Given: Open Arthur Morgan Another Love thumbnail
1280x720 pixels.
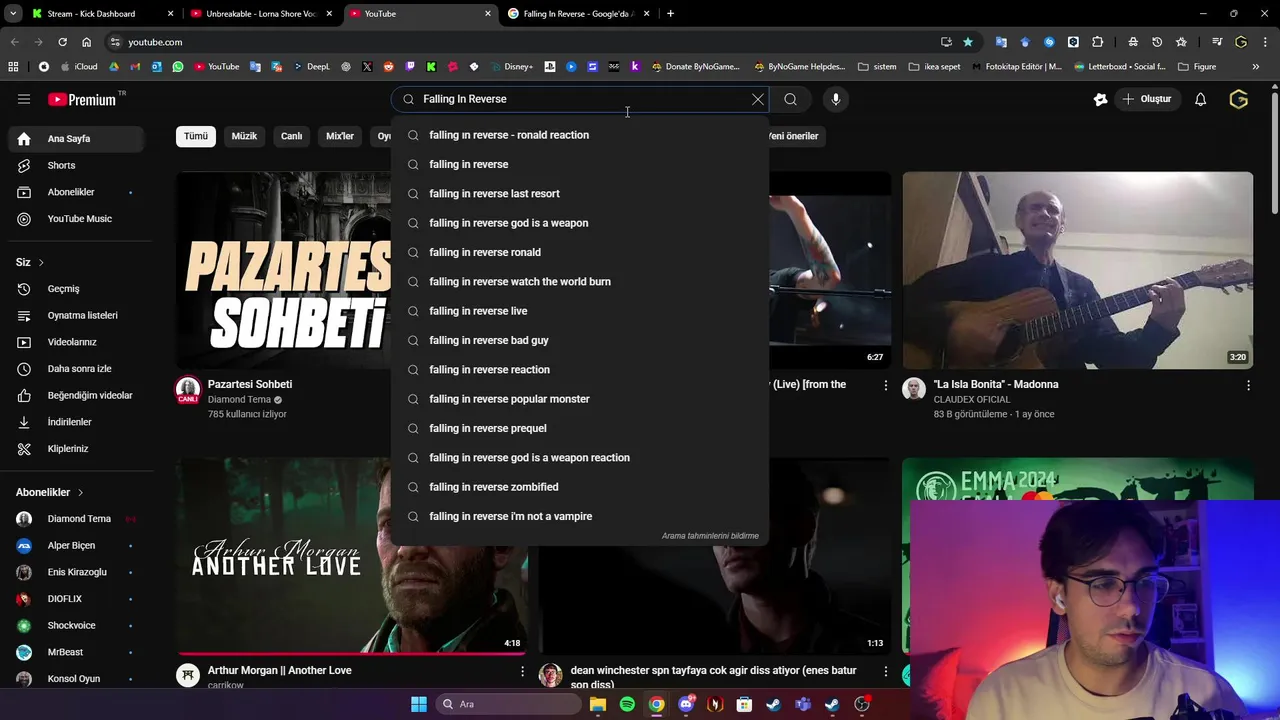Looking at the screenshot, I should [352, 556].
